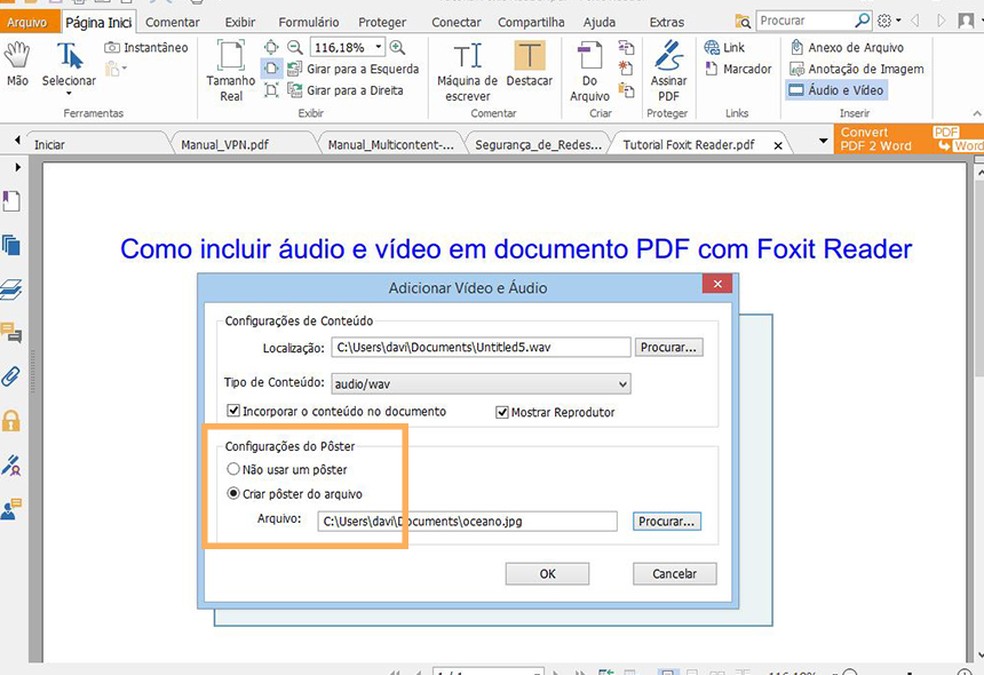
Task: Click Cancelar button in dialog
Action: [675, 573]
